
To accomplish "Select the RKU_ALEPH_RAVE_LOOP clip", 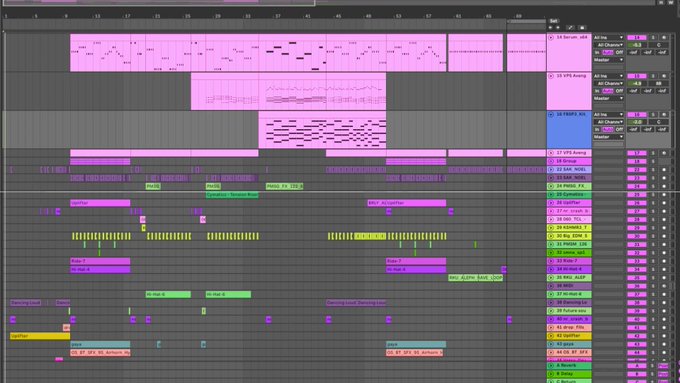I will tap(475, 278).
